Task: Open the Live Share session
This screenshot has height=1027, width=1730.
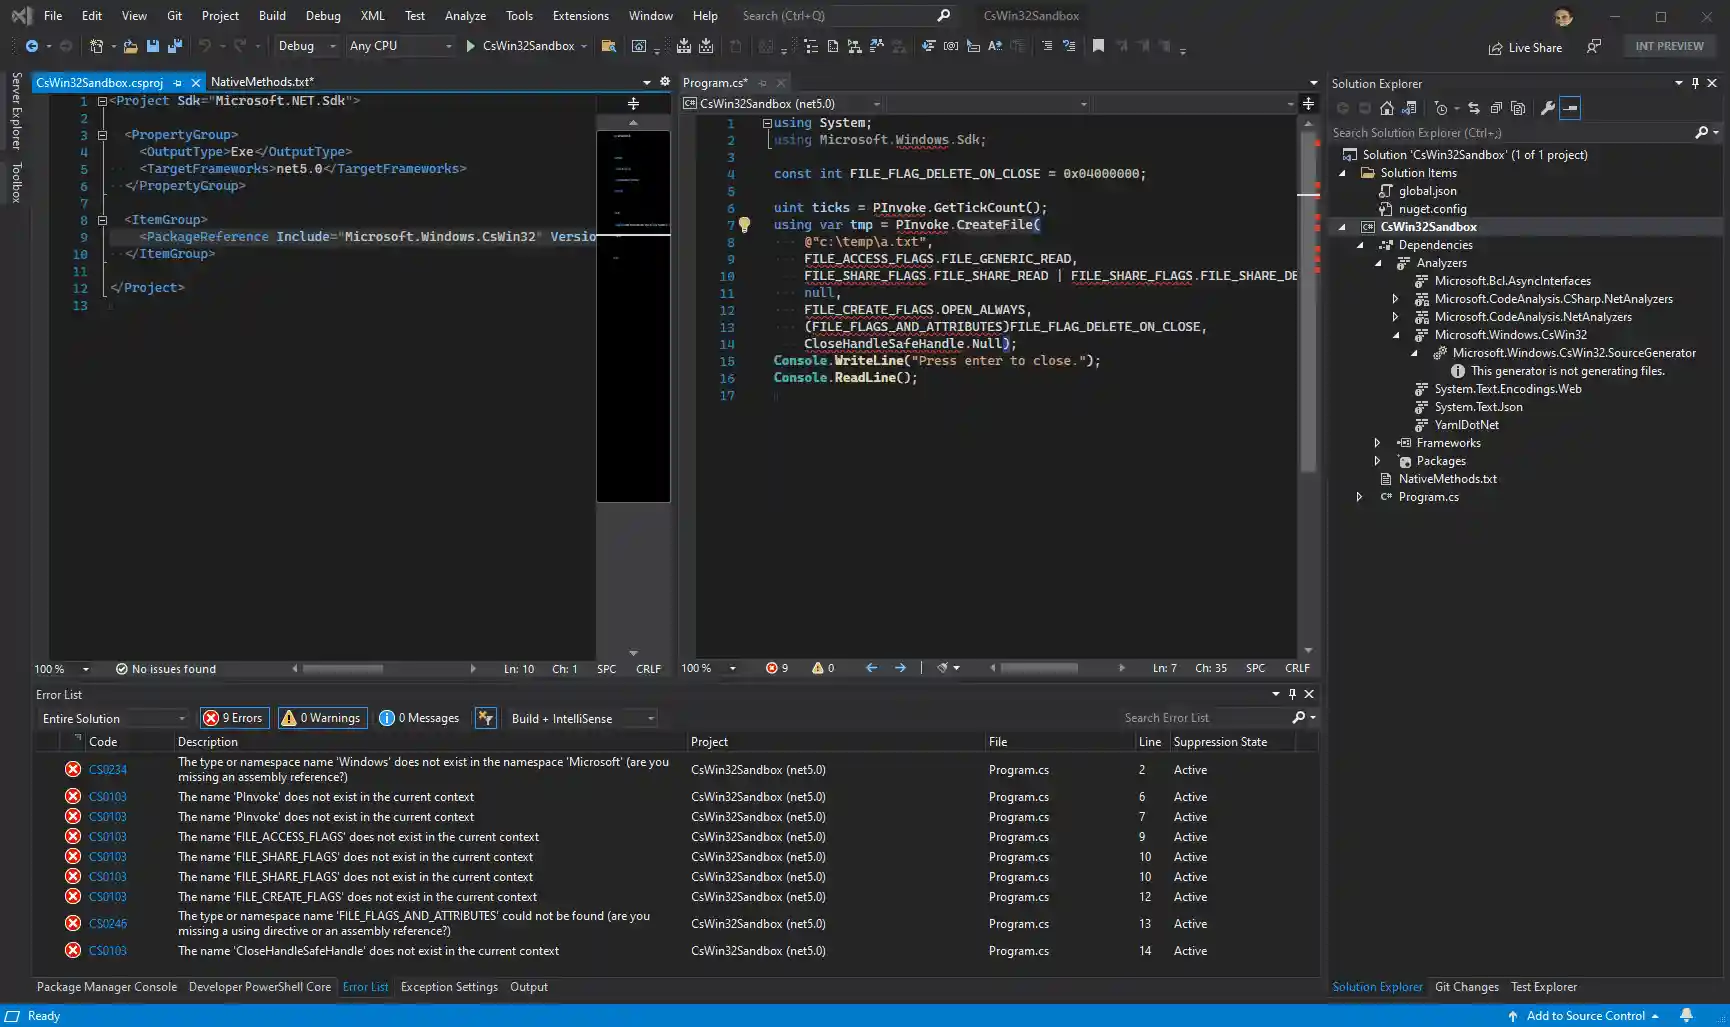Action: coord(1525,46)
